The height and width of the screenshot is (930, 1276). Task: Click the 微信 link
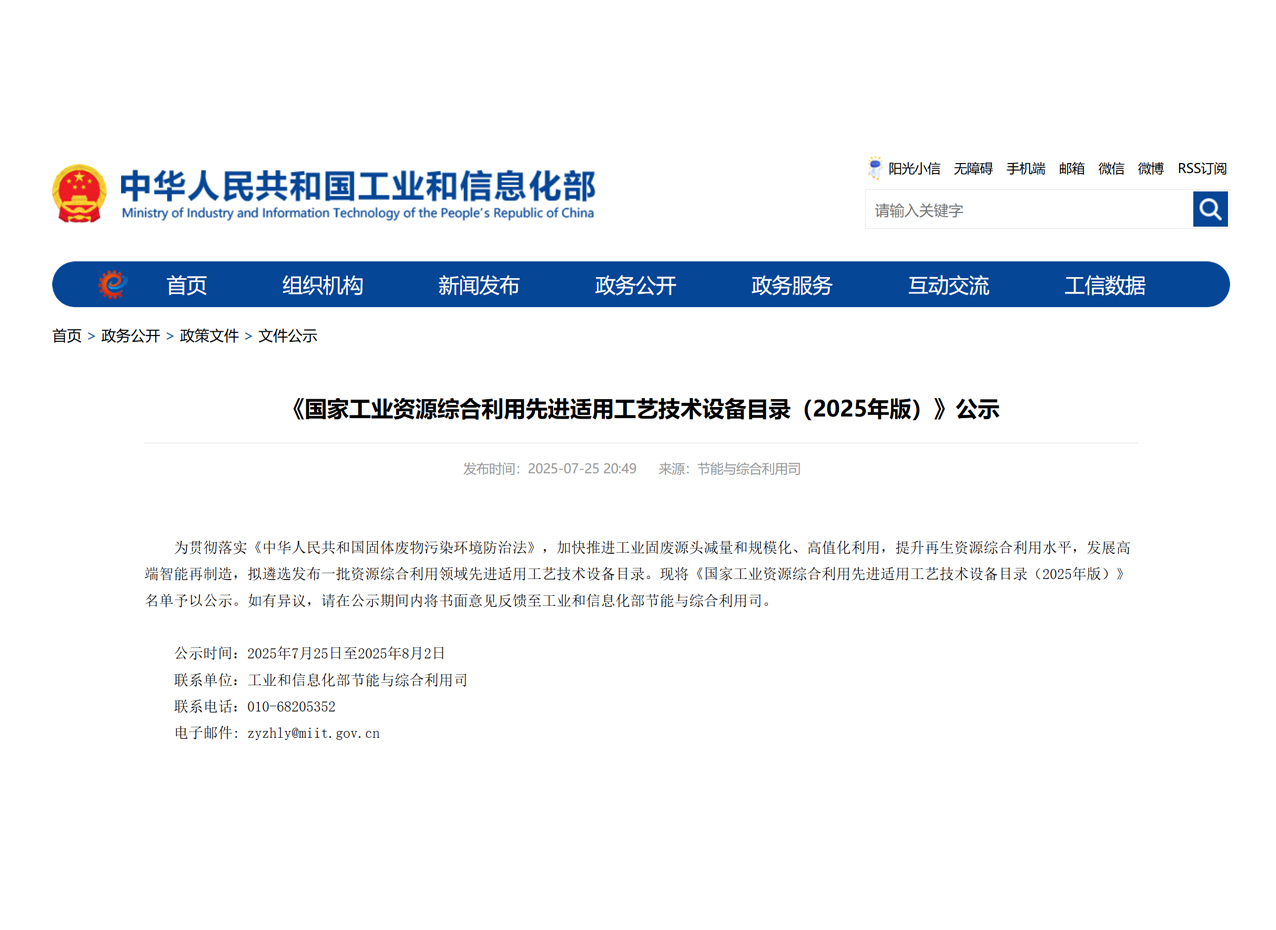point(1111,169)
